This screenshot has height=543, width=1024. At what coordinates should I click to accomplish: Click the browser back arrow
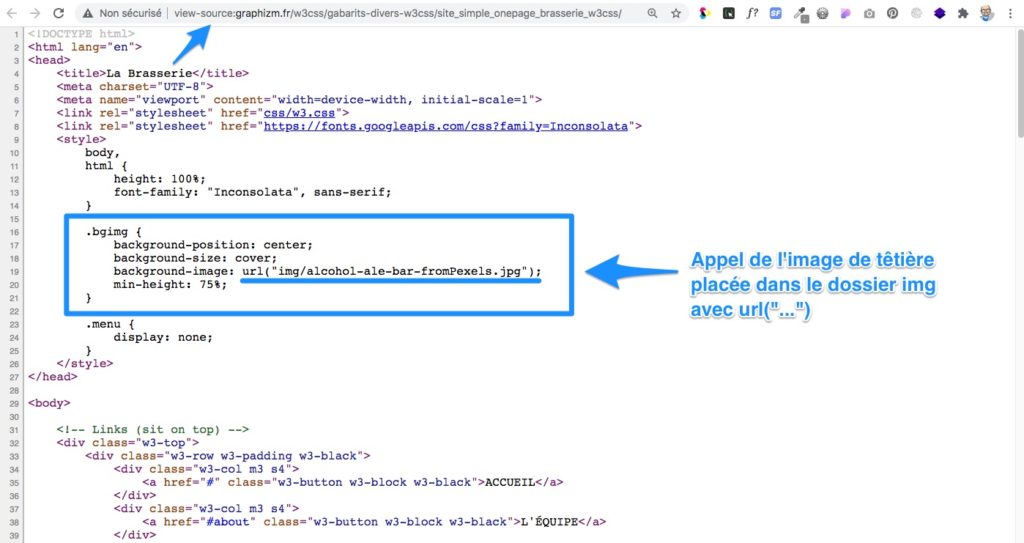[12, 13]
